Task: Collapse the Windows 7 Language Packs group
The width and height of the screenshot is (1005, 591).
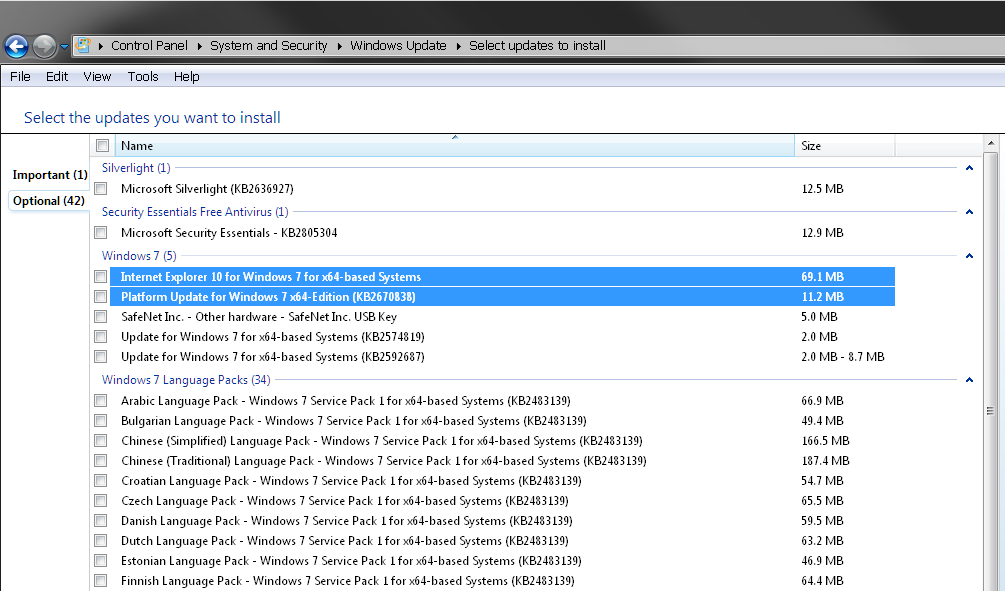Action: pyautogui.click(x=969, y=380)
